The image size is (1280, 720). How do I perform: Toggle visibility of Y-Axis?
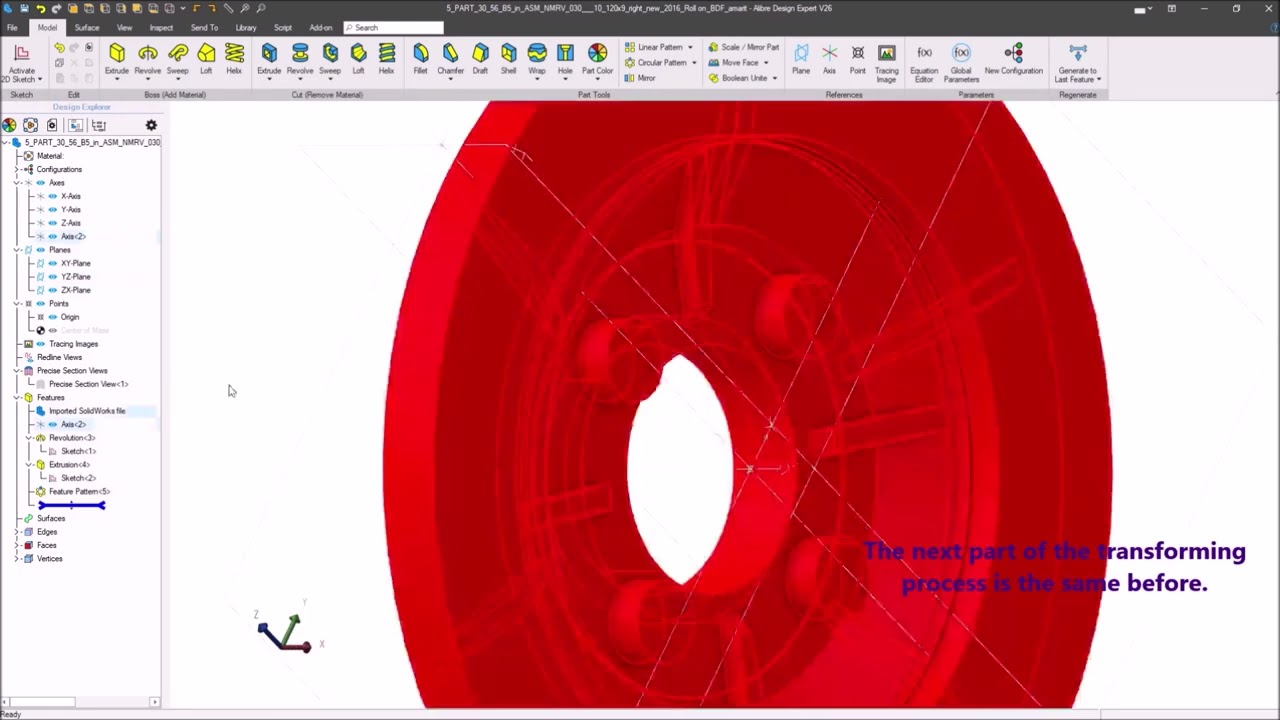pos(53,210)
